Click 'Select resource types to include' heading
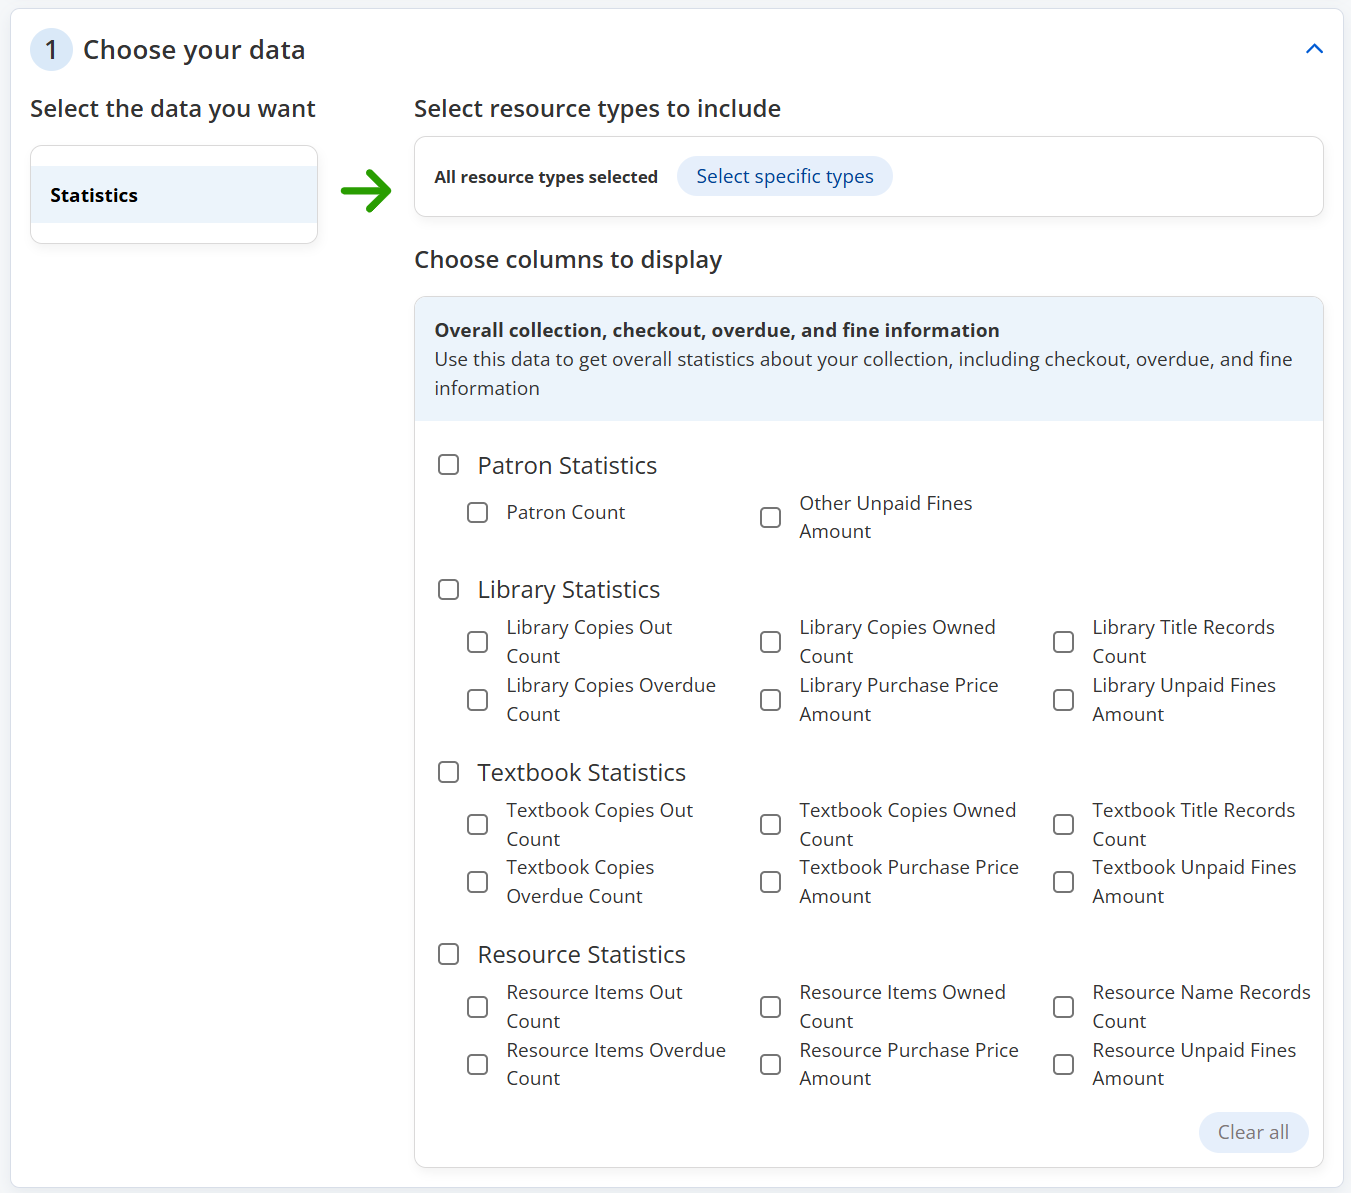The height and width of the screenshot is (1193, 1351). tap(597, 109)
